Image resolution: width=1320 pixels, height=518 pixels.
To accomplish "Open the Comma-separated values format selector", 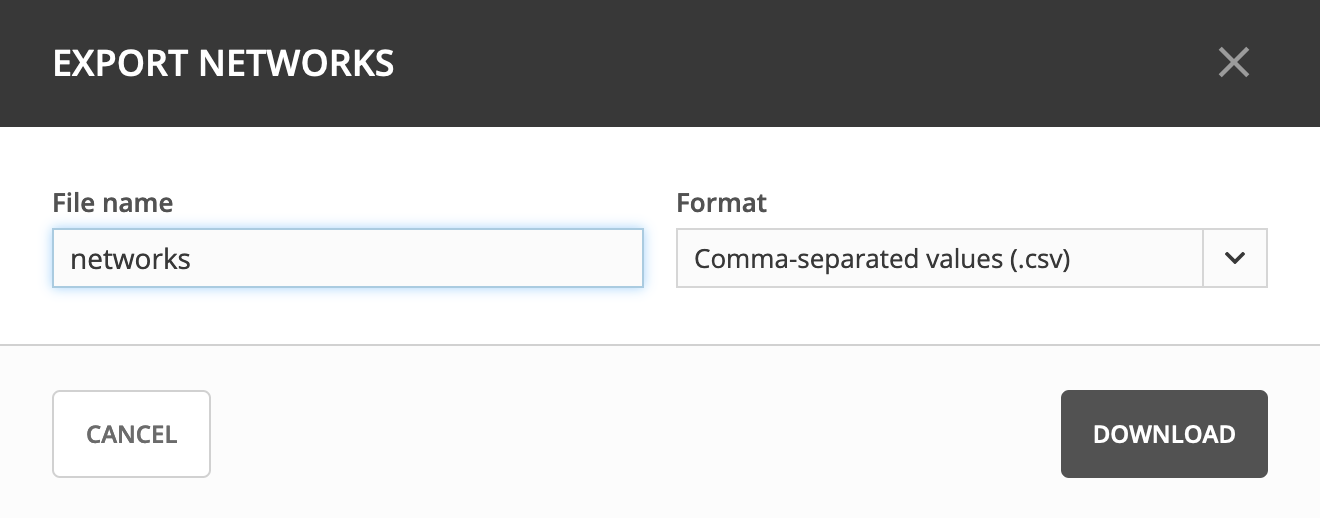I will click(940, 259).
